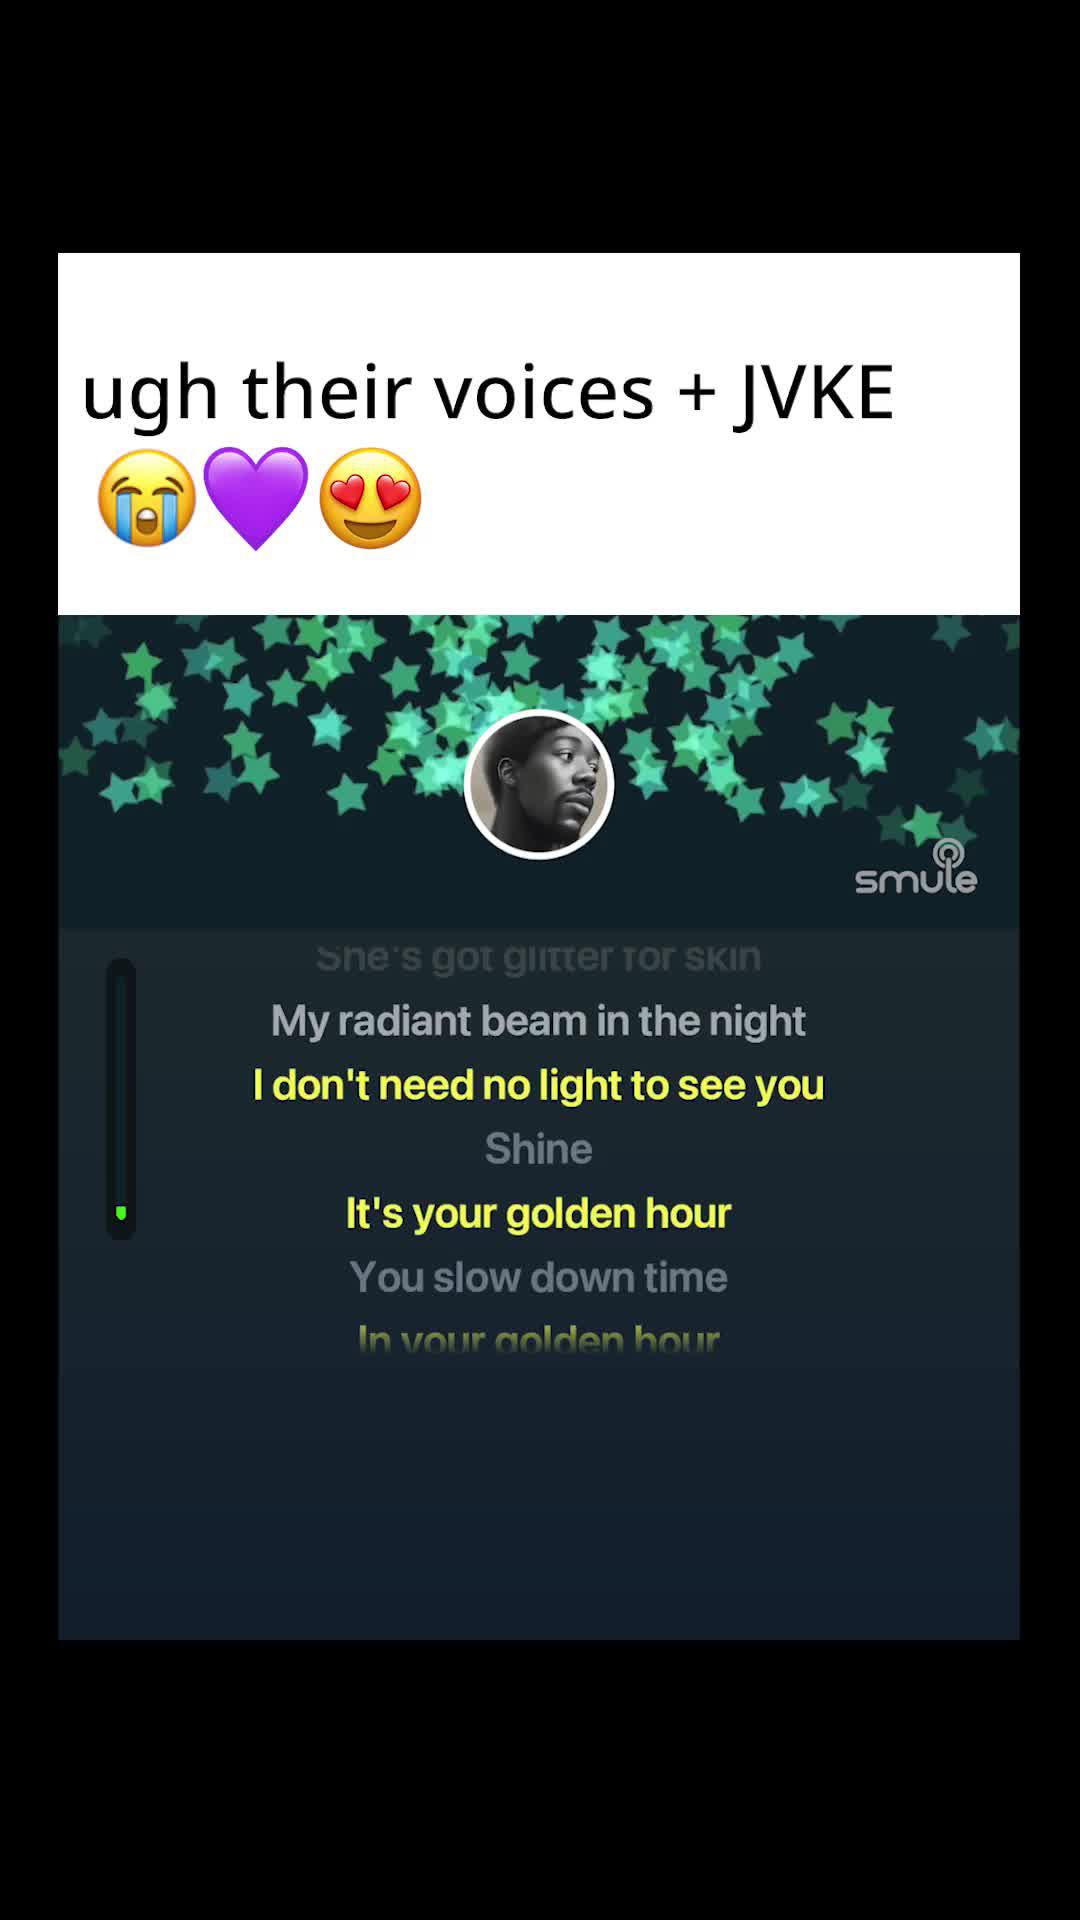Select the lyric 'You slow down time'

point(538,1277)
